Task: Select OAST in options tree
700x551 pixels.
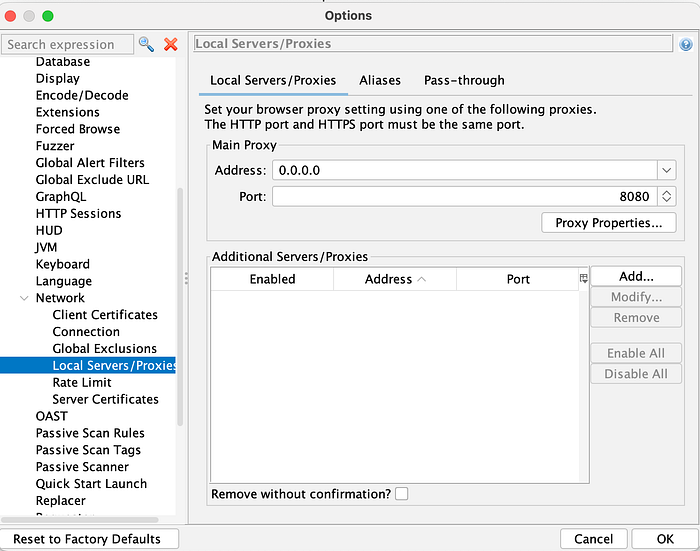Action: pyautogui.click(x=51, y=416)
